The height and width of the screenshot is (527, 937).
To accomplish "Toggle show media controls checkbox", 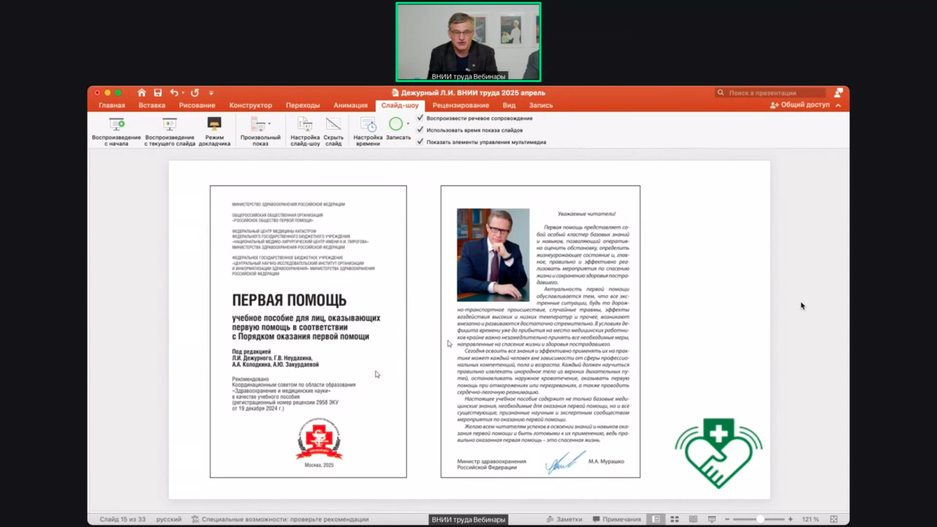I will pos(421,142).
